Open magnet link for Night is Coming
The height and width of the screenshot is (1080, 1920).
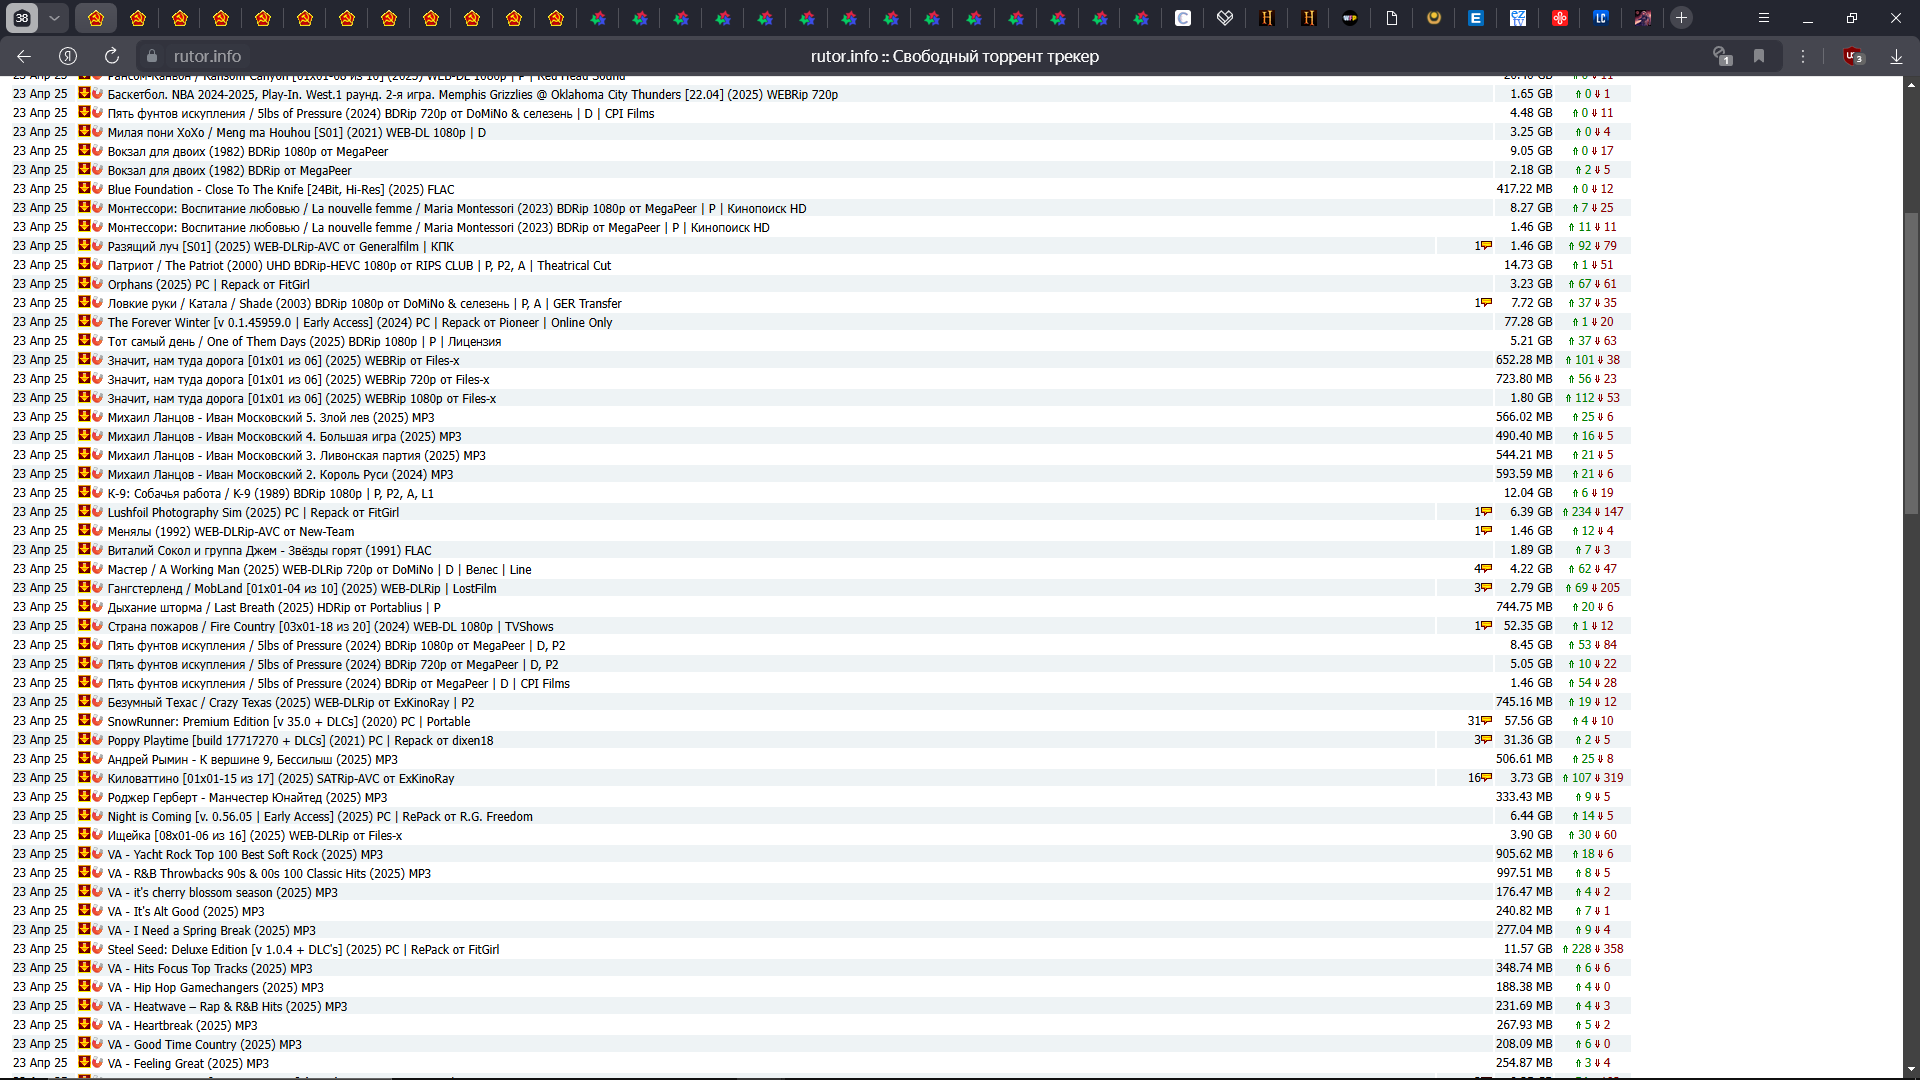(97, 816)
